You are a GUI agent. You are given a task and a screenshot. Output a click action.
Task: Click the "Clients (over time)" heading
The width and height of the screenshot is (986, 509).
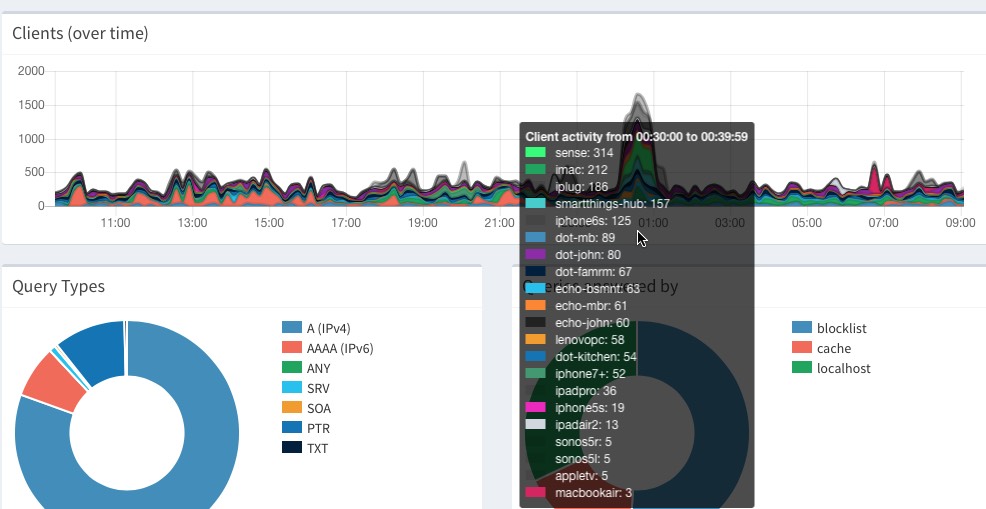pyautogui.click(x=80, y=33)
